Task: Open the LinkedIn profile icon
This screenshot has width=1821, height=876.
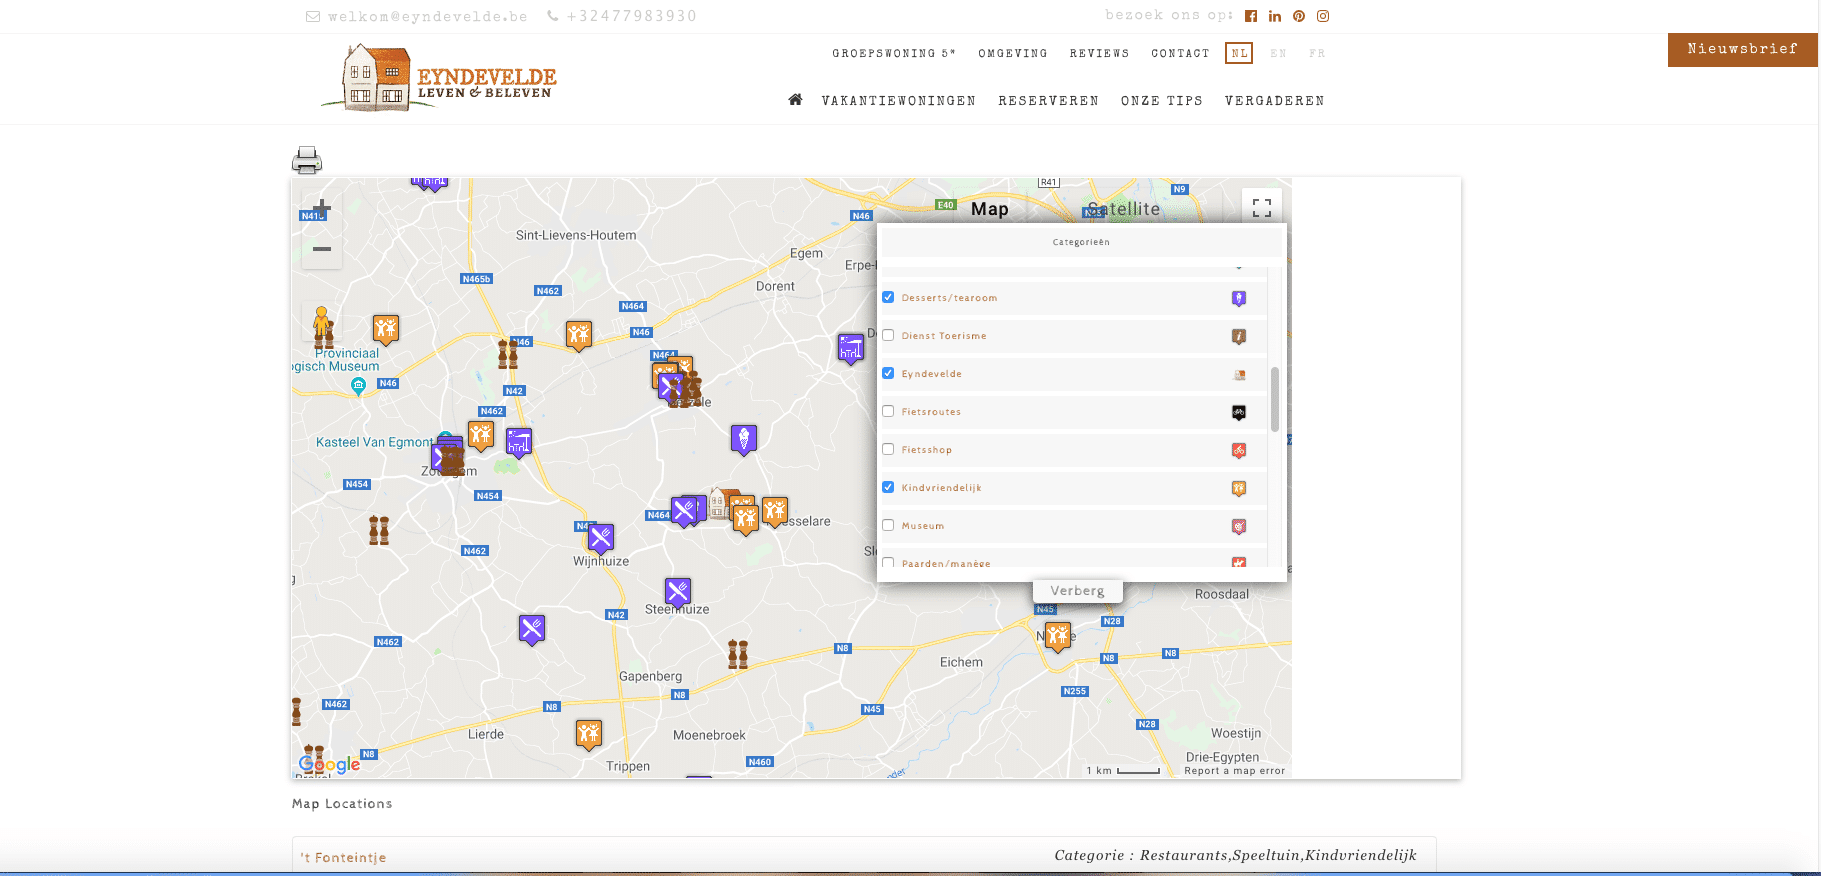Action: [1275, 16]
